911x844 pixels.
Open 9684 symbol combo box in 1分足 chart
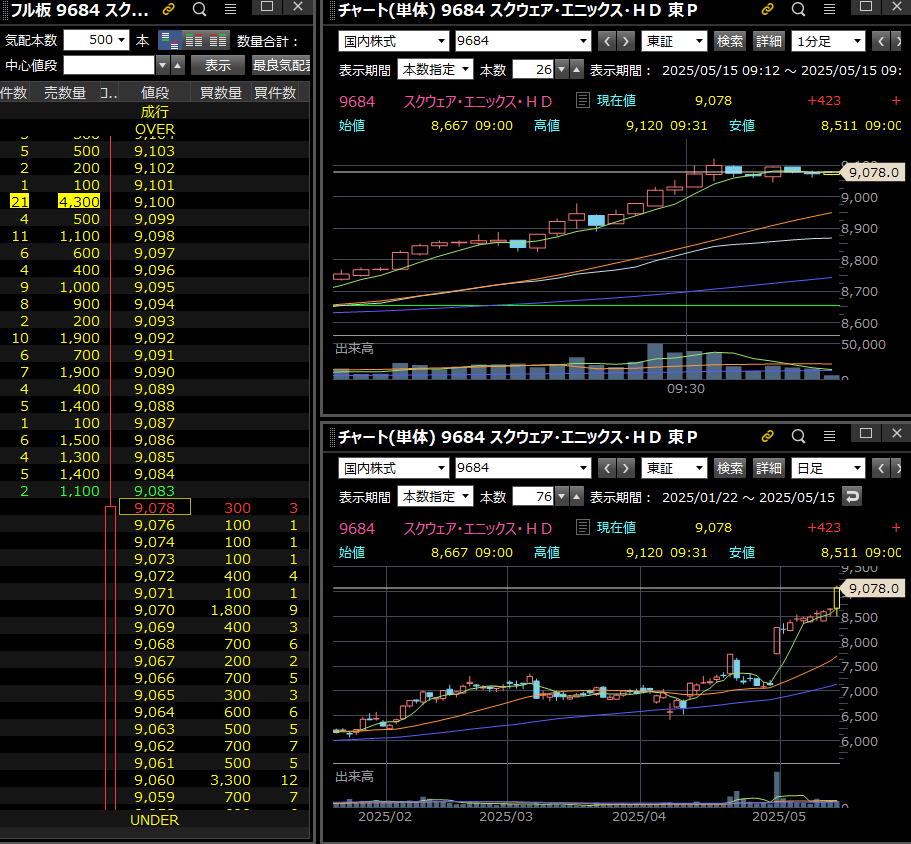point(522,41)
